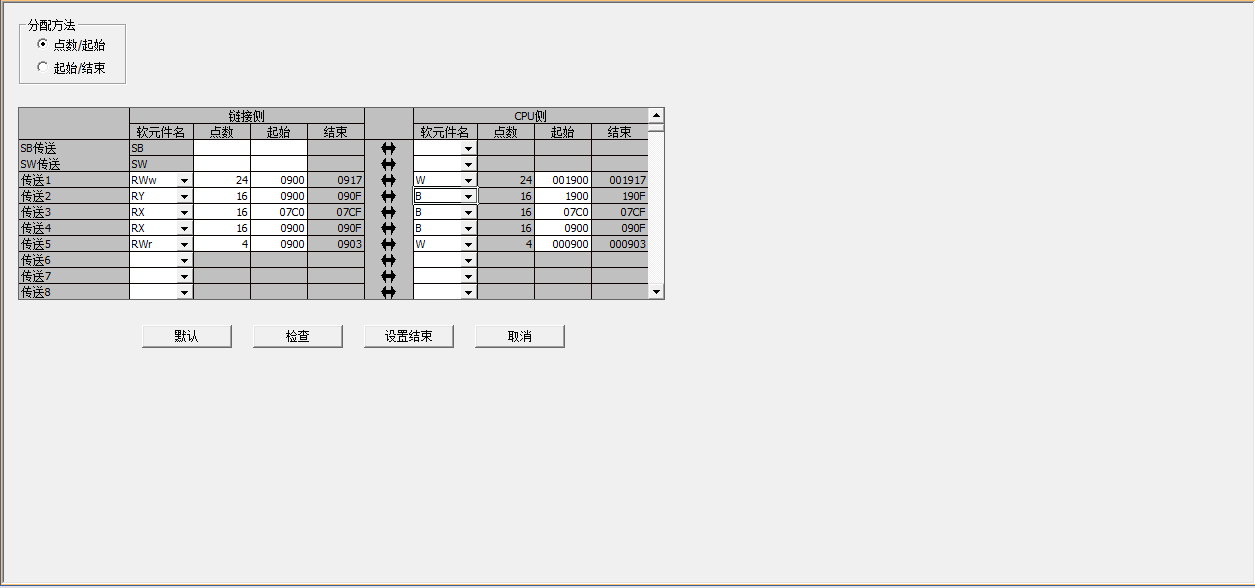Screen dimensions: 1255x588
Task: Click the table scrollbar down arrow
Action: pos(656,291)
